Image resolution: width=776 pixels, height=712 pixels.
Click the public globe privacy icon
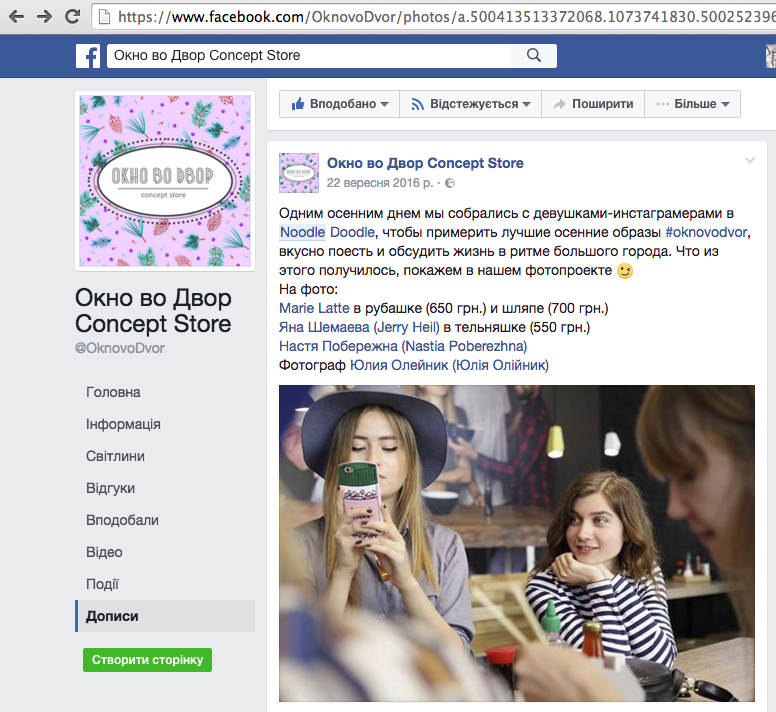(450, 183)
